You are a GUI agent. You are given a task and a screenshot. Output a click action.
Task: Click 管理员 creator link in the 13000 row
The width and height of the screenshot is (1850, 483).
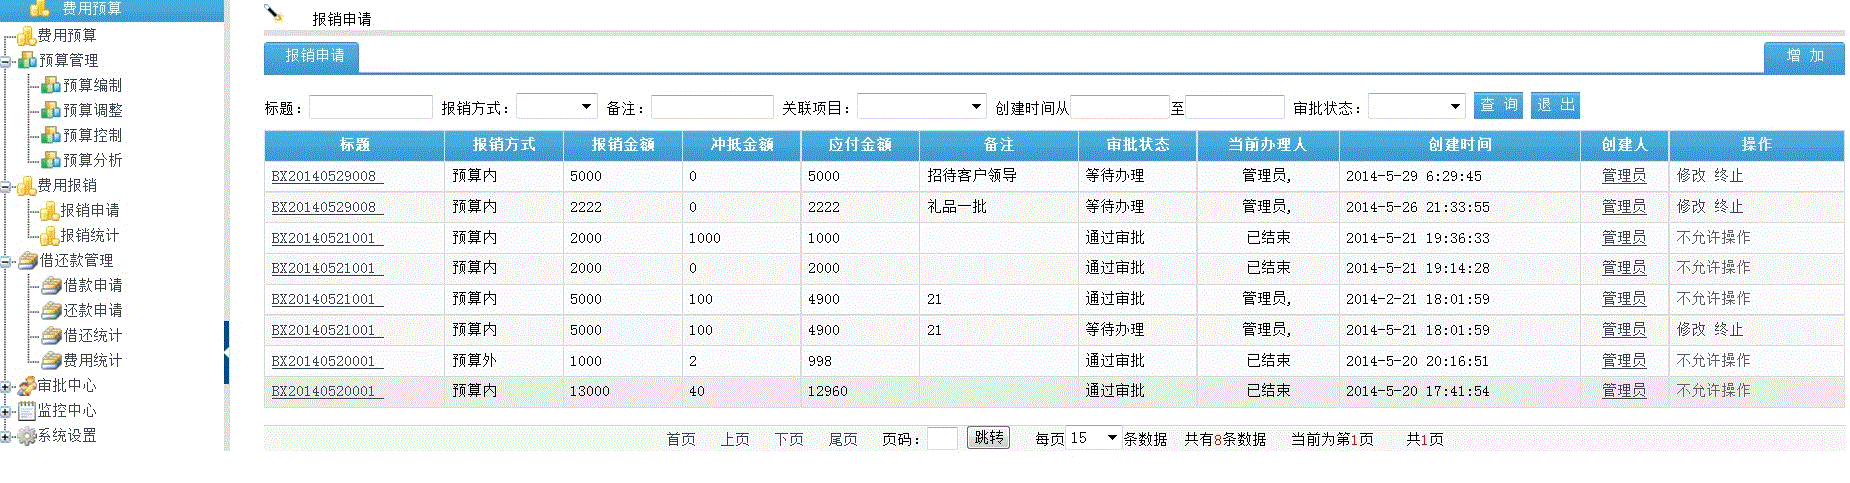coord(1624,391)
